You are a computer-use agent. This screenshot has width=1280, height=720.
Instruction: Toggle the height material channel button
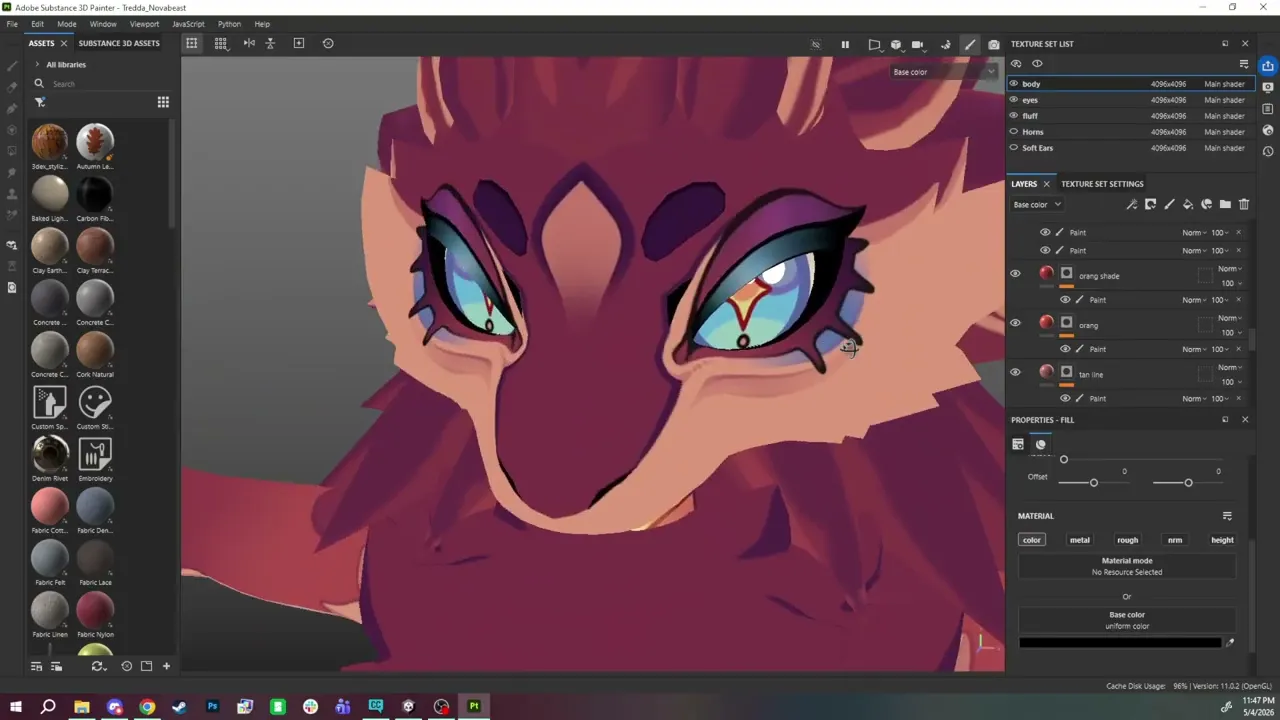tap(1222, 540)
